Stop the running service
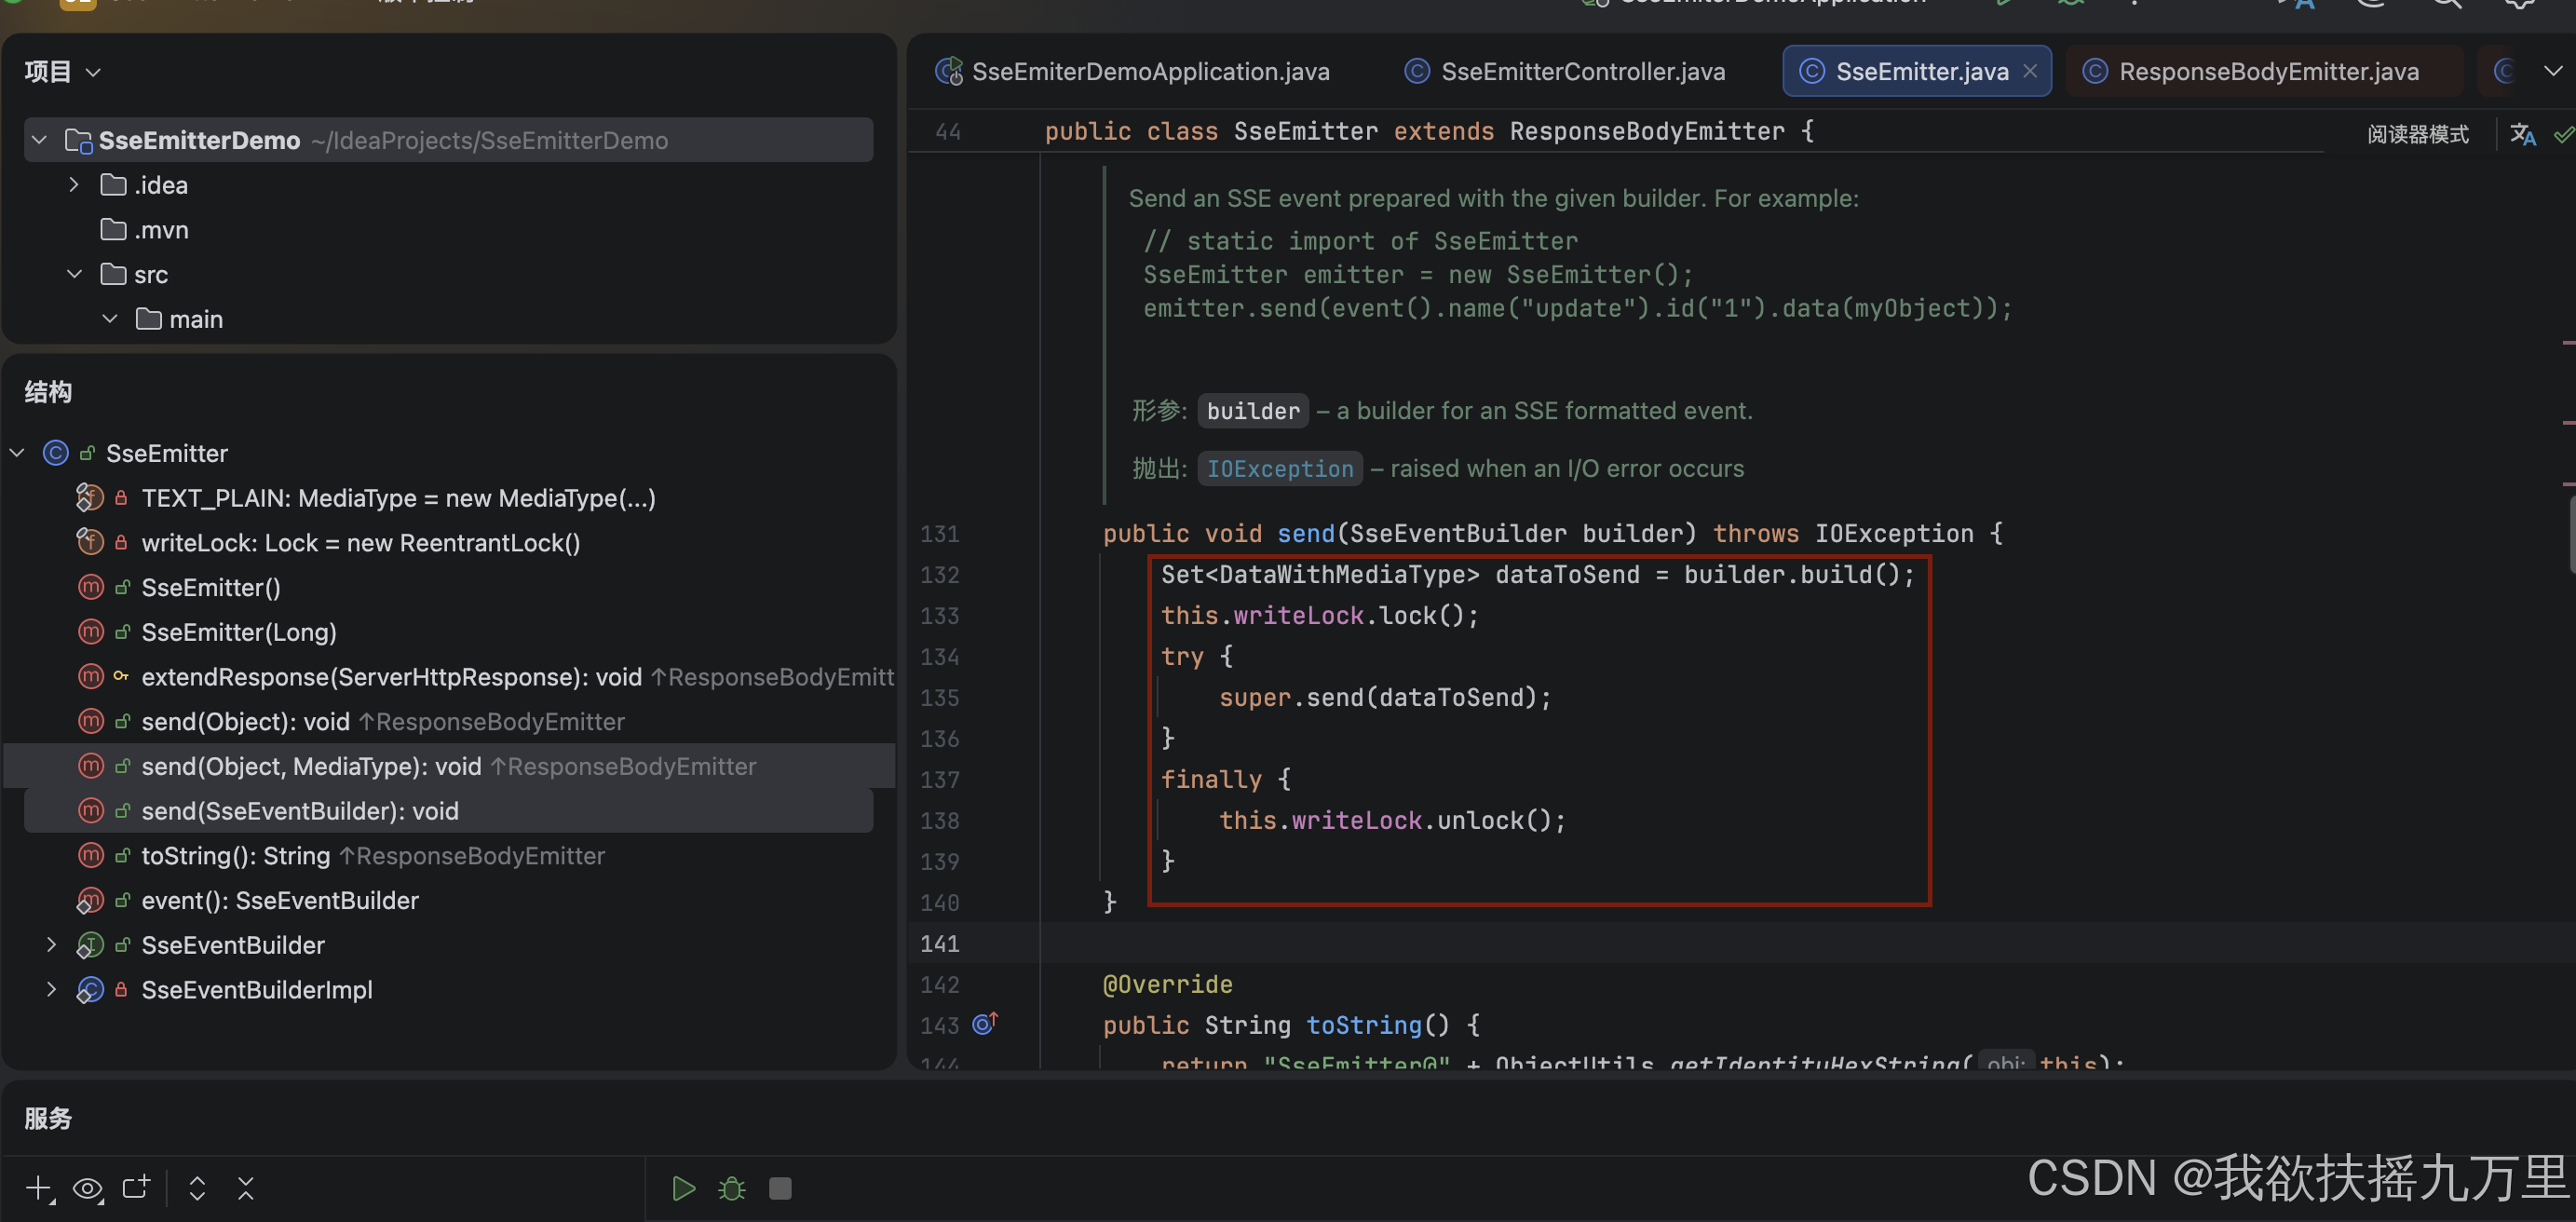2576x1222 pixels. (780, 1188)
